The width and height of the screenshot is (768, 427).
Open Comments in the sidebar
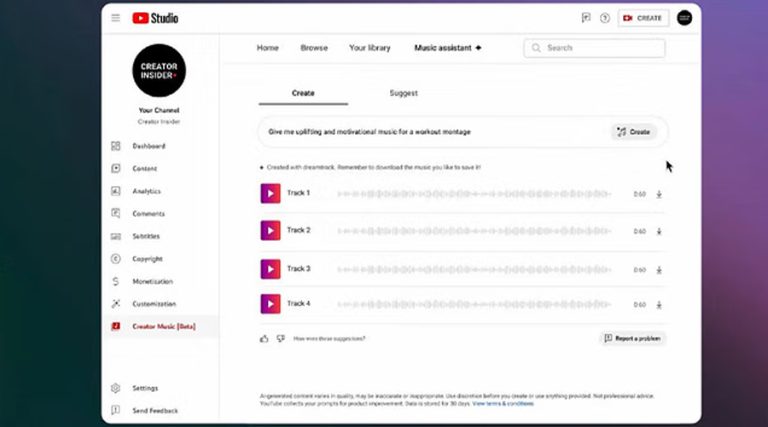tap(148, 214)
